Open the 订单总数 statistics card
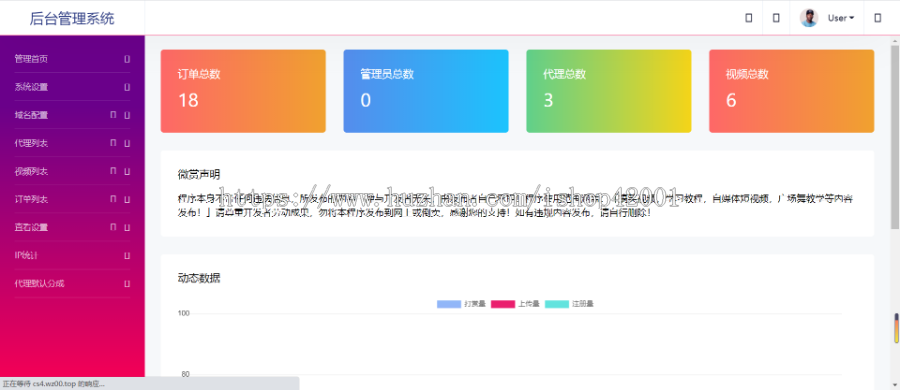 tap(243, 91)
